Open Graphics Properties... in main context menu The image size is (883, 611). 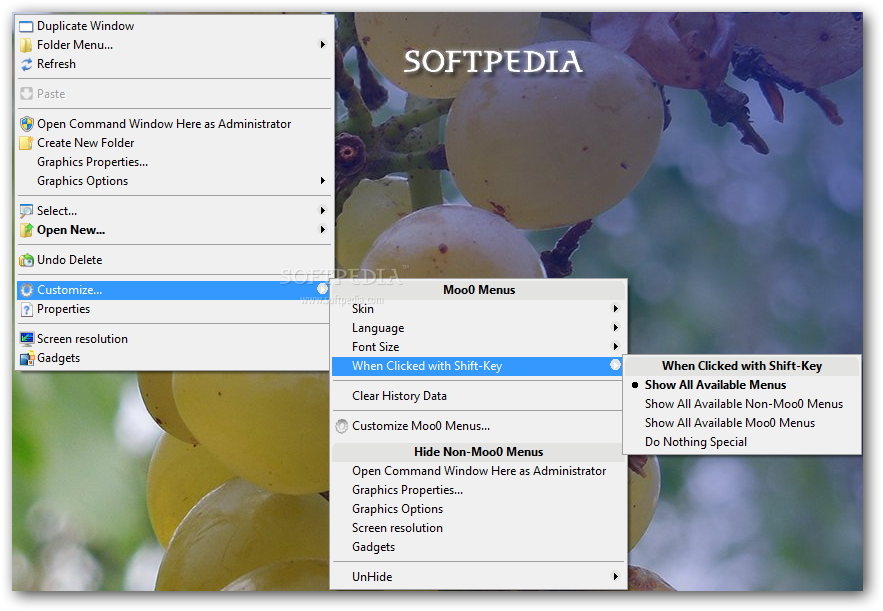click(x=175, y=162)
